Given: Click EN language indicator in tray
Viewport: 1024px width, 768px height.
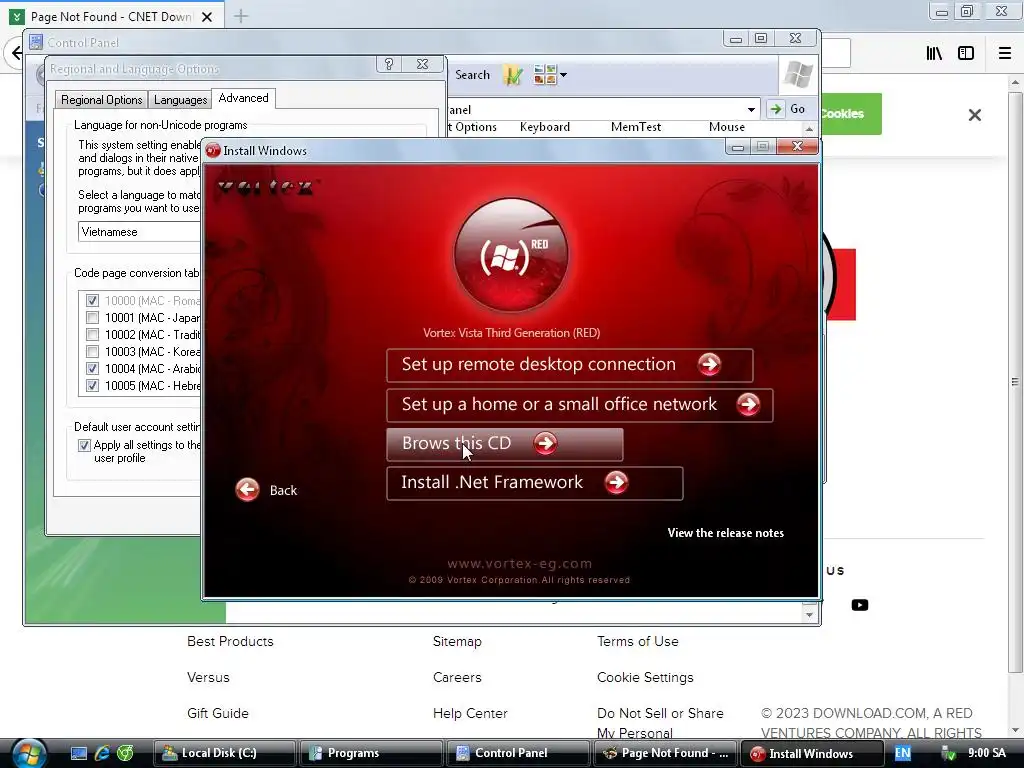Looking at the screenshot, I should pos(903,753).
